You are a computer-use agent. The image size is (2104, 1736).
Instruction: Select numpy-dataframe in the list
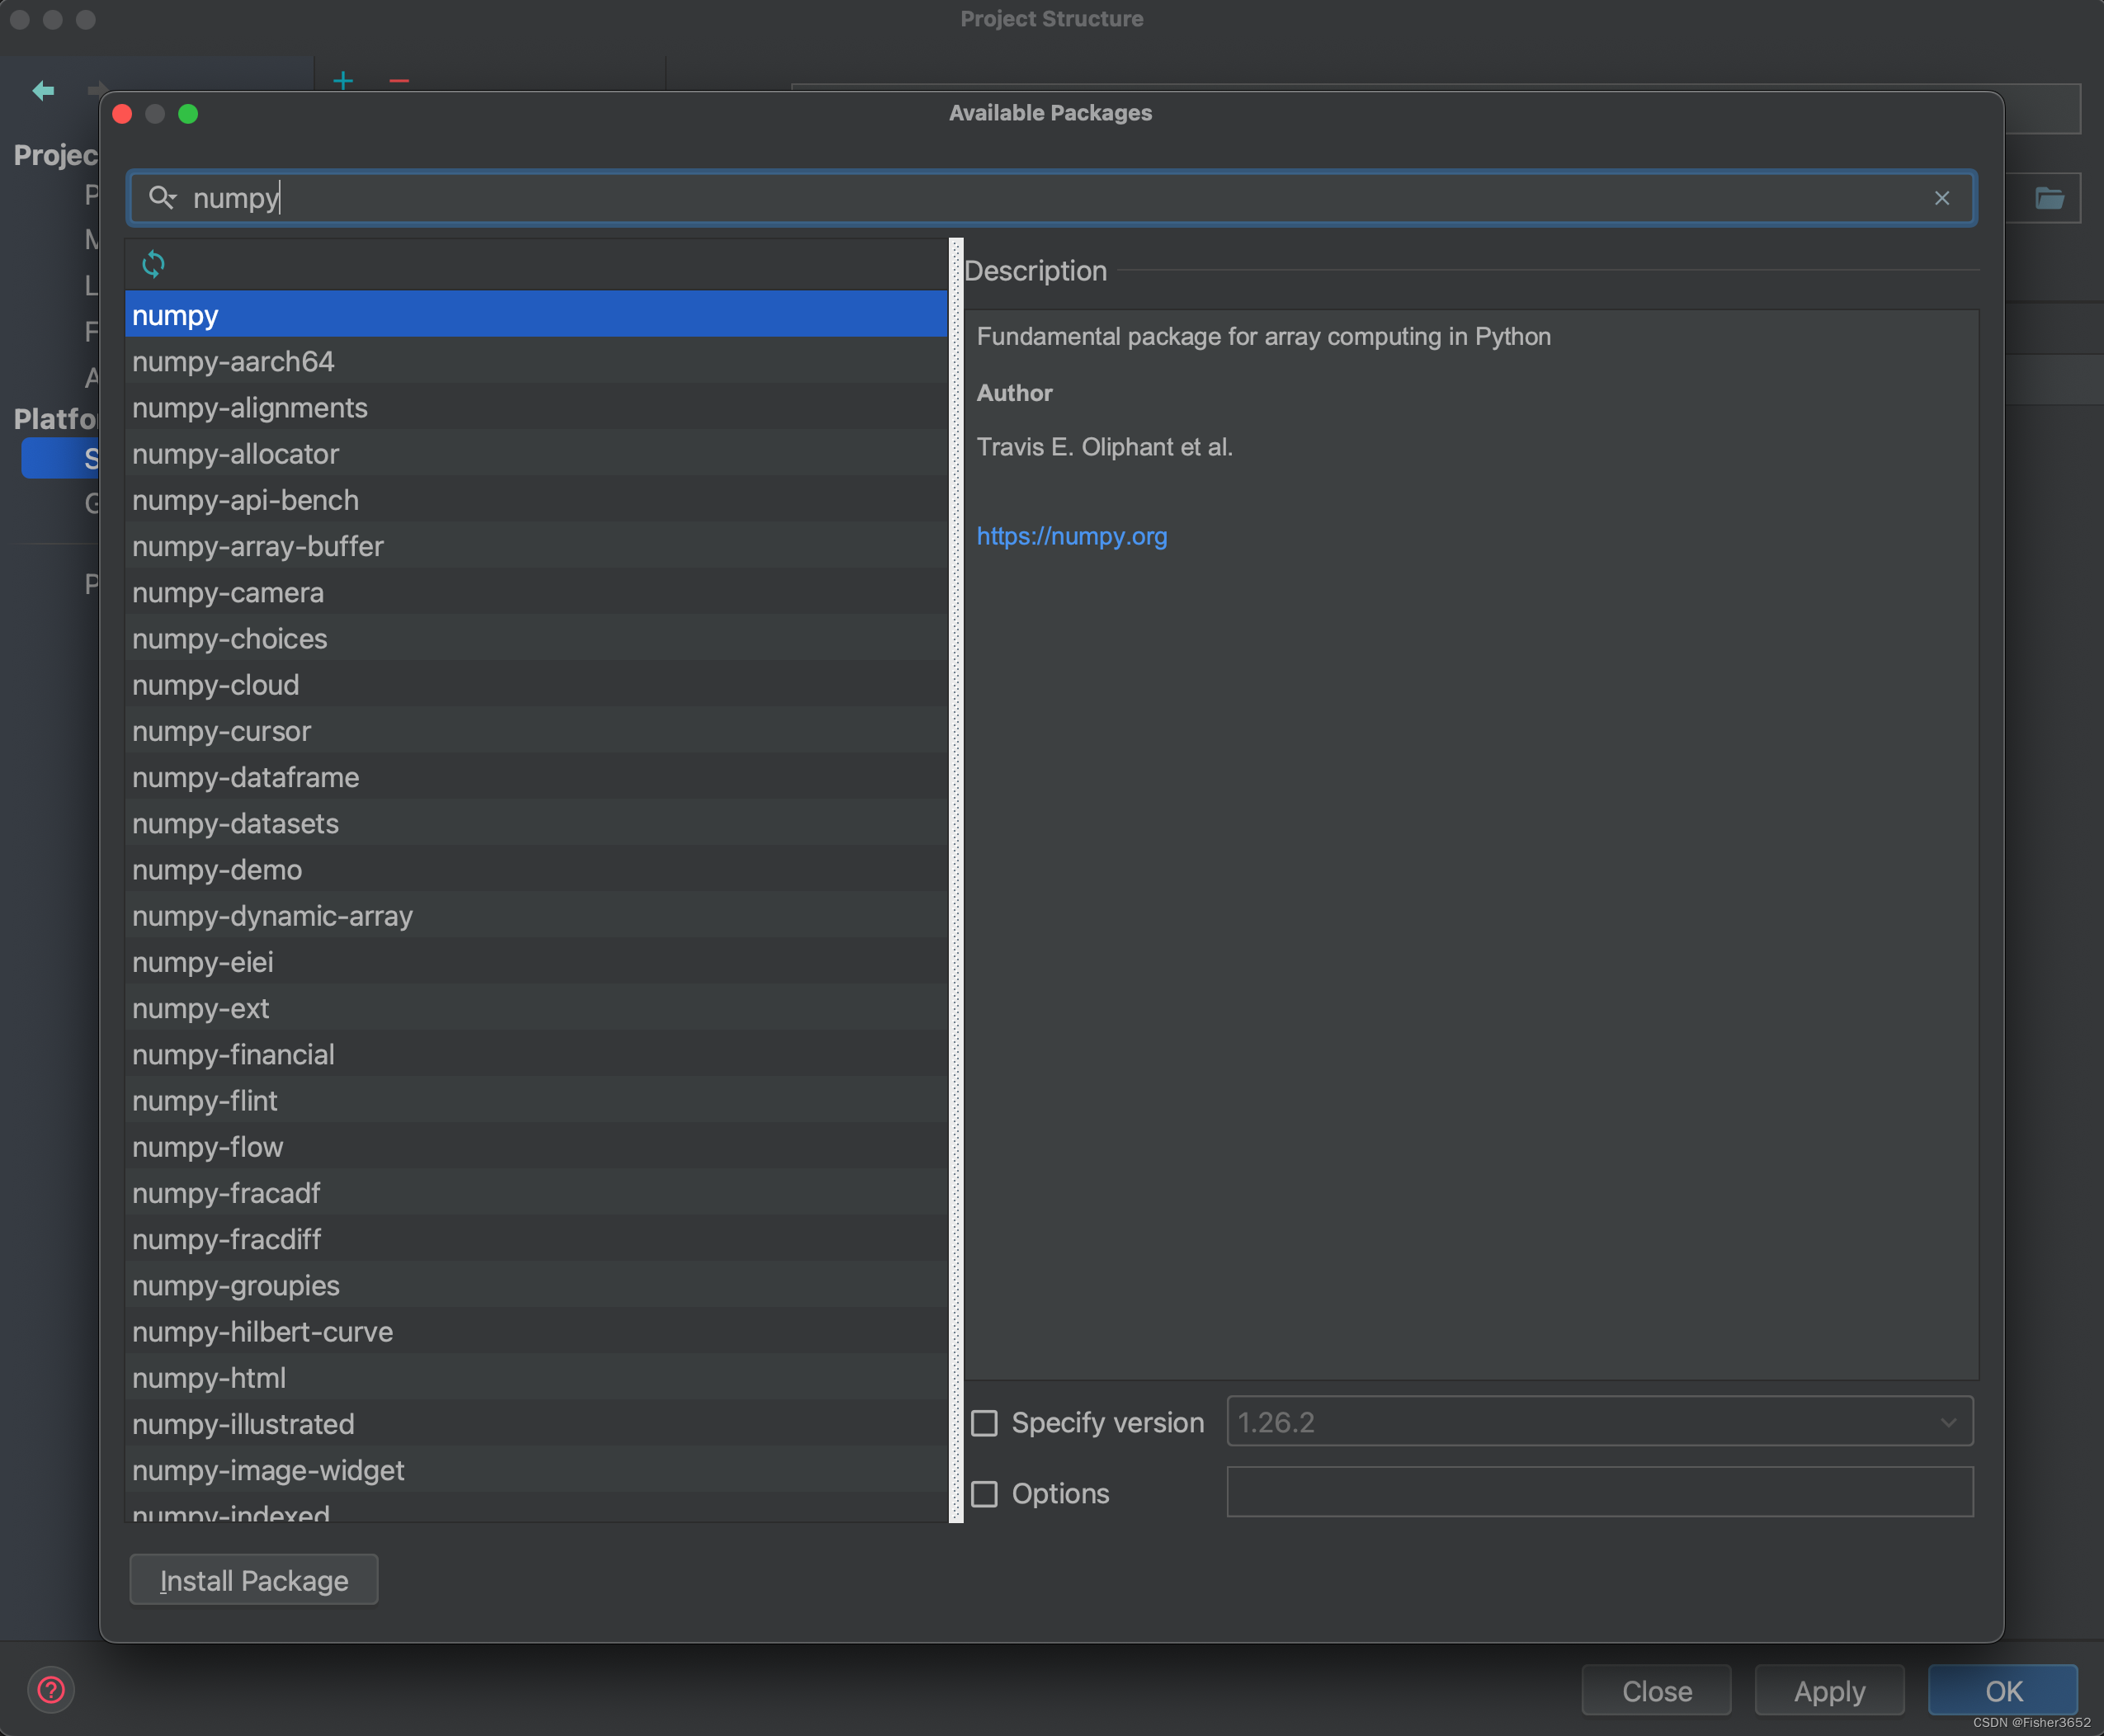(x=536, y=777)
